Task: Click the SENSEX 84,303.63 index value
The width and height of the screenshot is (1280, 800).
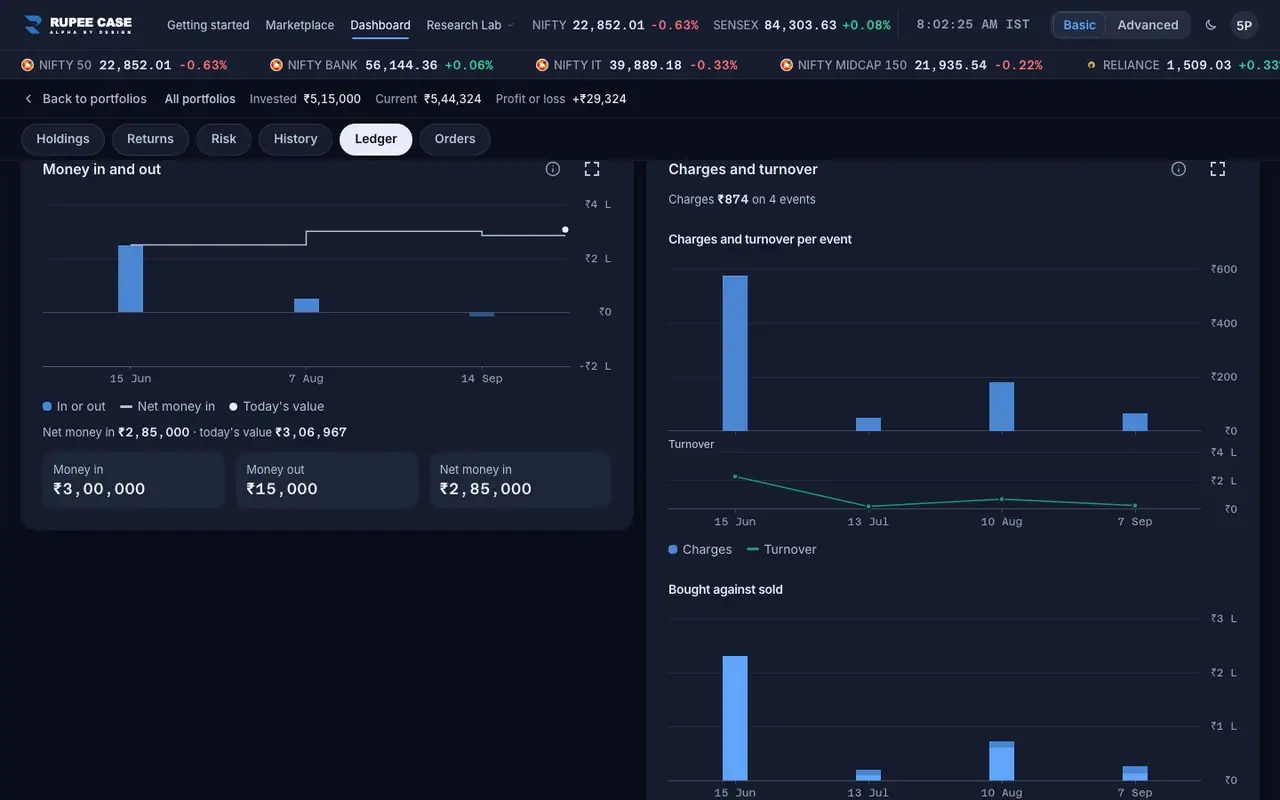Action: (800, 25)
